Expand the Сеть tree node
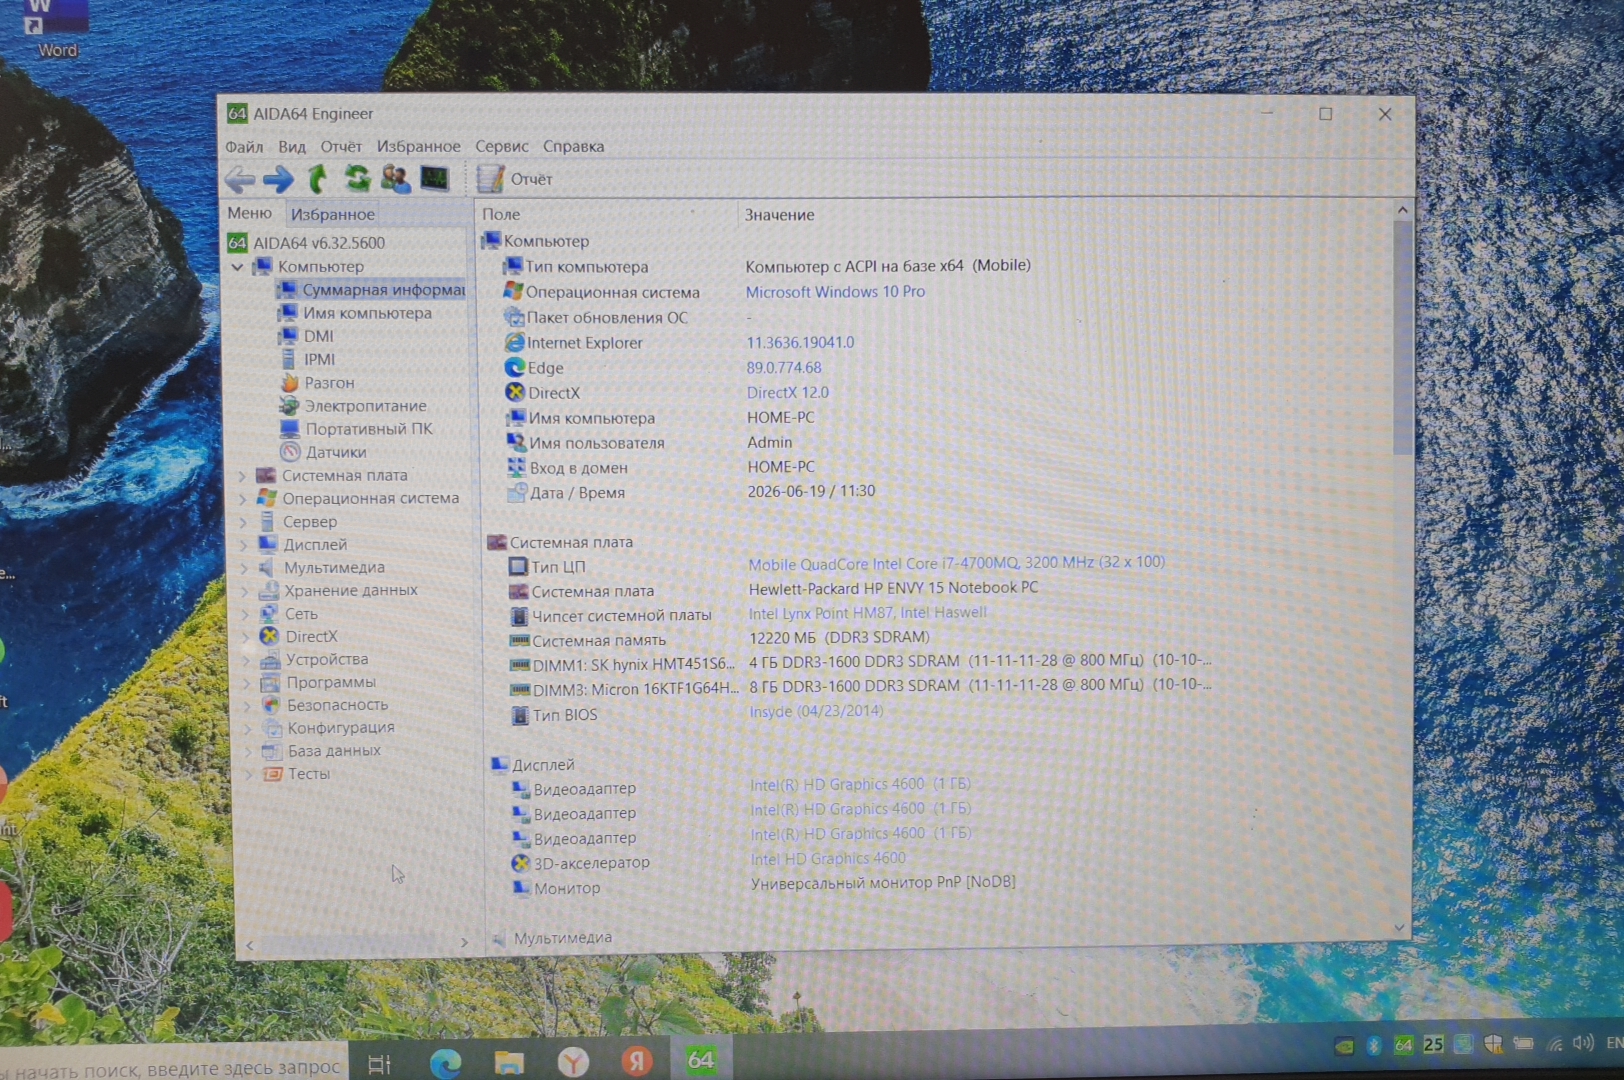This screenshot has width=1624, height=1080. coord(245,614)
